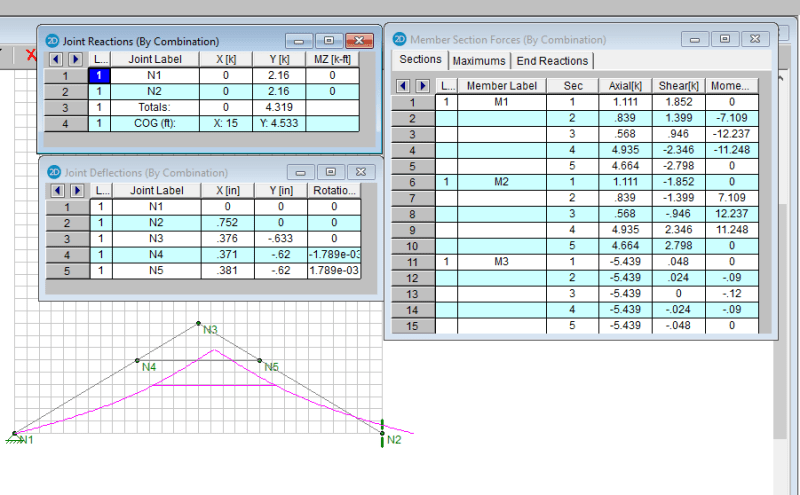Click the MZ [k-ft] column header
Image resolution: width=800 pixels, height=495 pixels.
tap(332, 59)
